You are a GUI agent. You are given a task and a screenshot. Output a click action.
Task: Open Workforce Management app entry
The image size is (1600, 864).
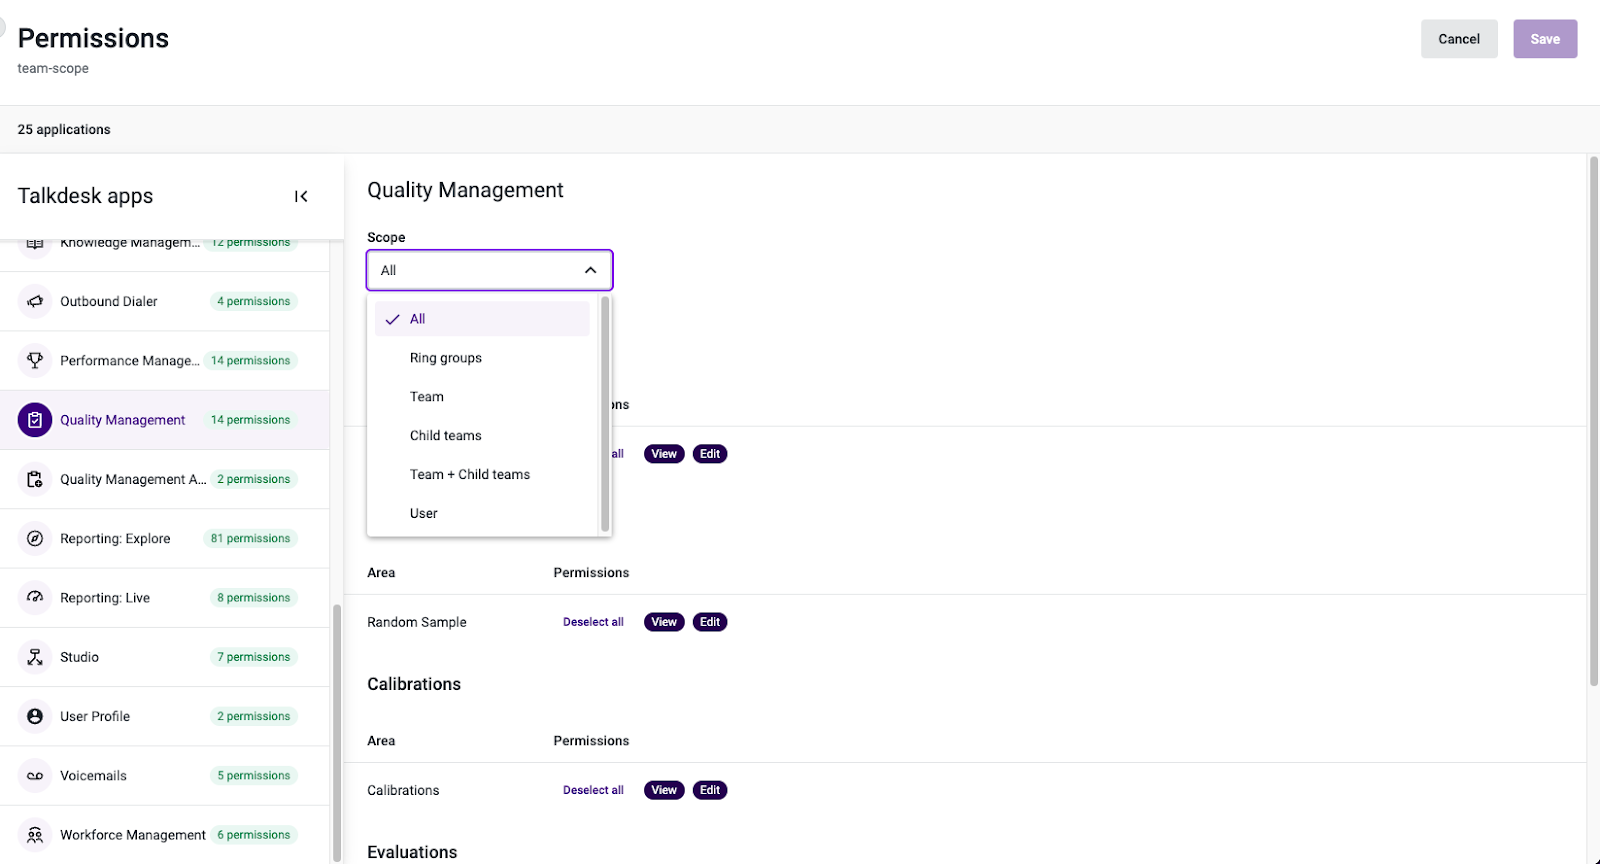pyautogui.click(x=164, y=835)
